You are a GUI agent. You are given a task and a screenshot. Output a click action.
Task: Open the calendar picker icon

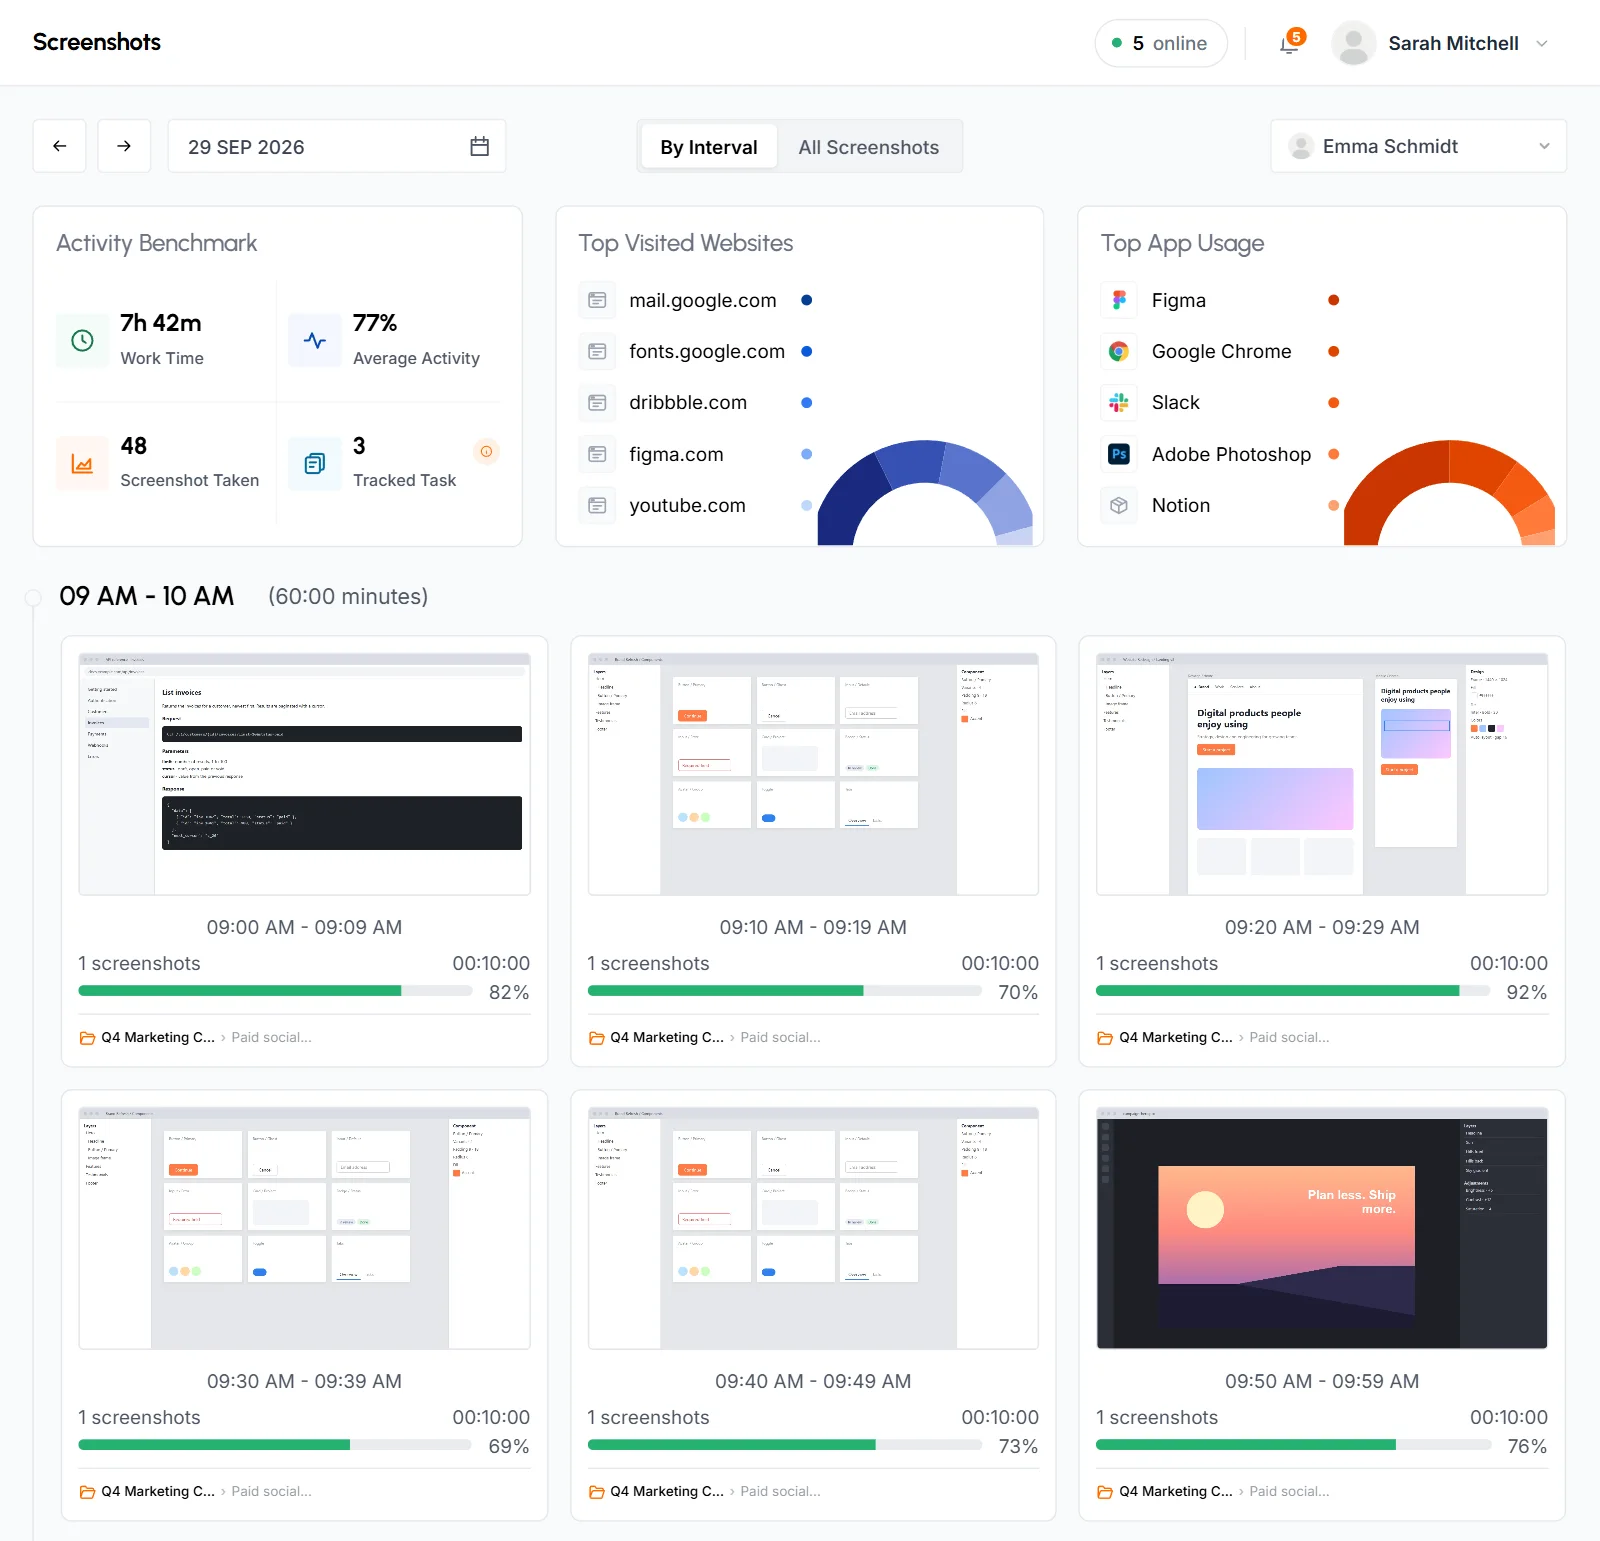pos(480,146)
